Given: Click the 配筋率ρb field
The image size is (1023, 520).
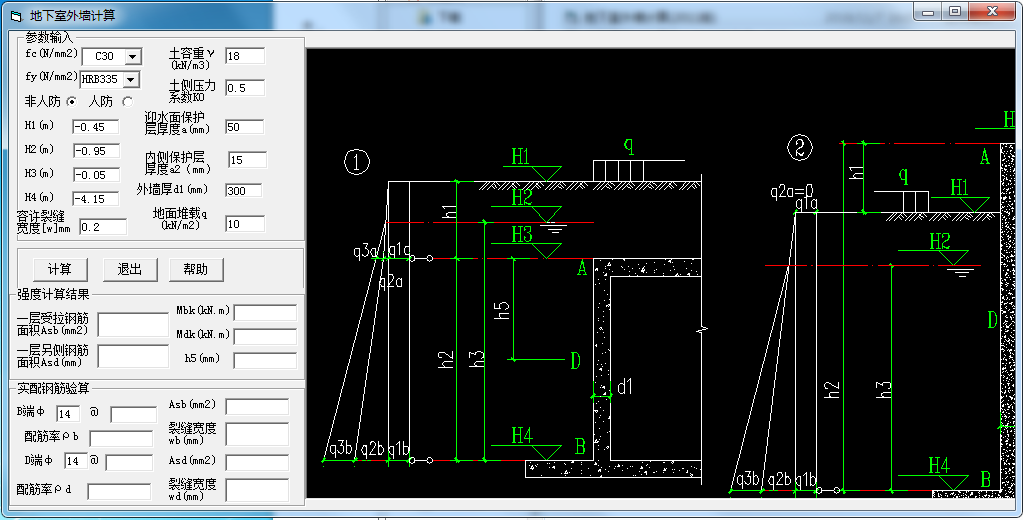Looking at the screenshot, I should coord(121,438).
